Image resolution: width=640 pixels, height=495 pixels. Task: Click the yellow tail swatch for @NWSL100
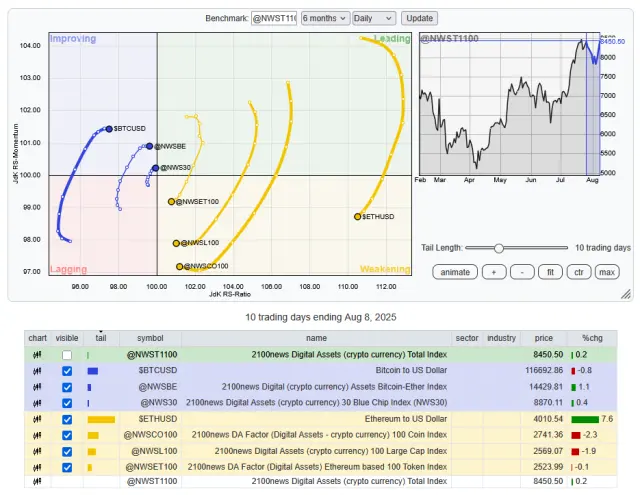(x=91, y=451)
